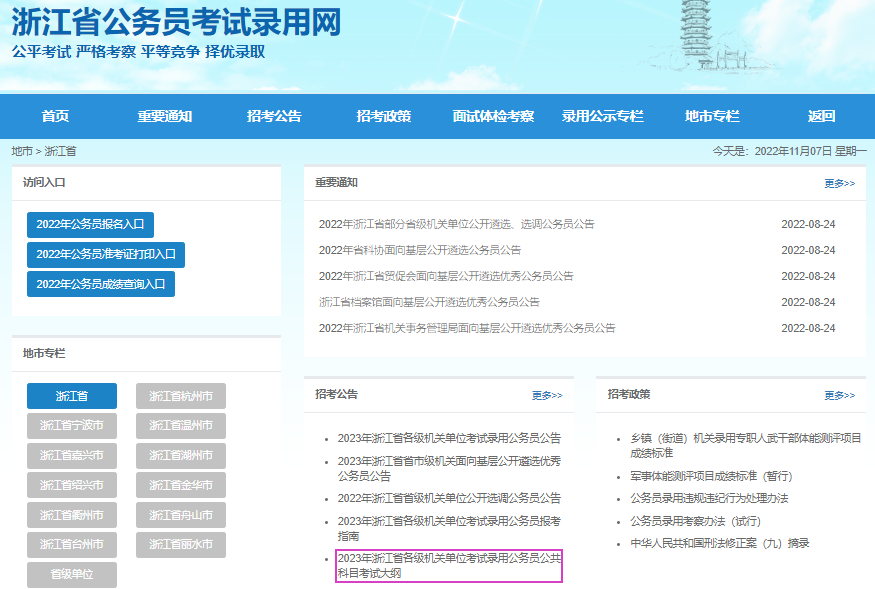Click 地市 in the breadcrumb path
Viewport: 875px width, 589px height.
tap(22, 151)
